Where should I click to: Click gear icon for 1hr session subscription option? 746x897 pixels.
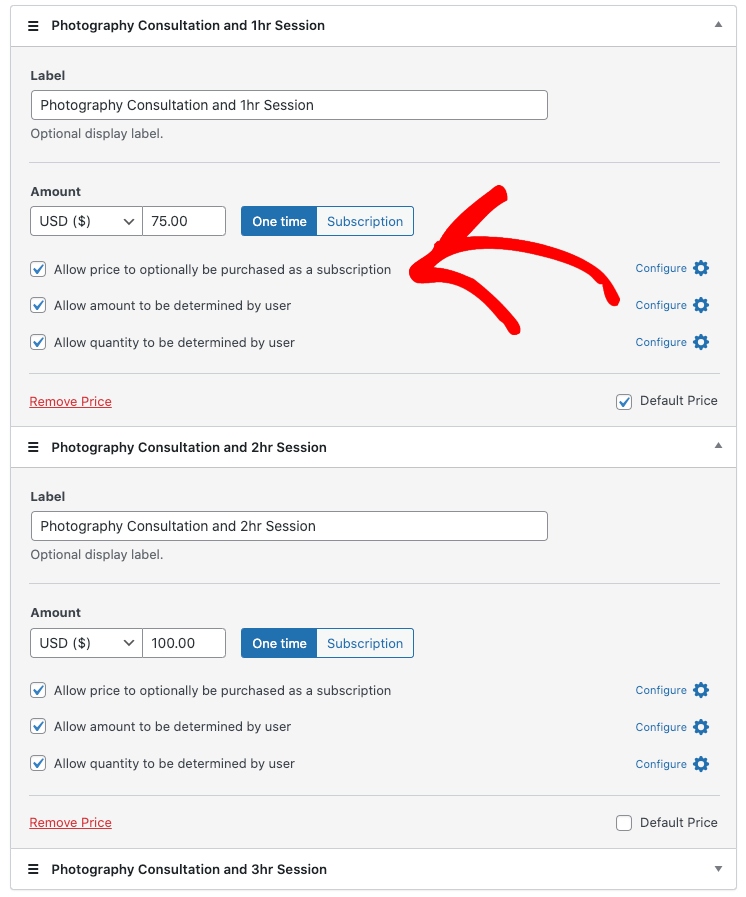(x=701, y=268)
